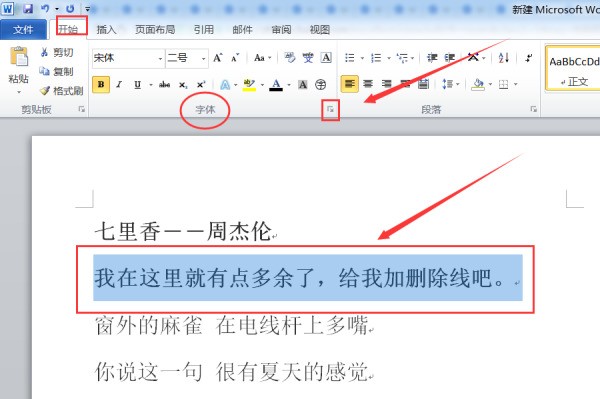Click the Decrease Indent icon
Image resolution: width=600 pixels, height=399 pixels.
click(x=432, y=58)
